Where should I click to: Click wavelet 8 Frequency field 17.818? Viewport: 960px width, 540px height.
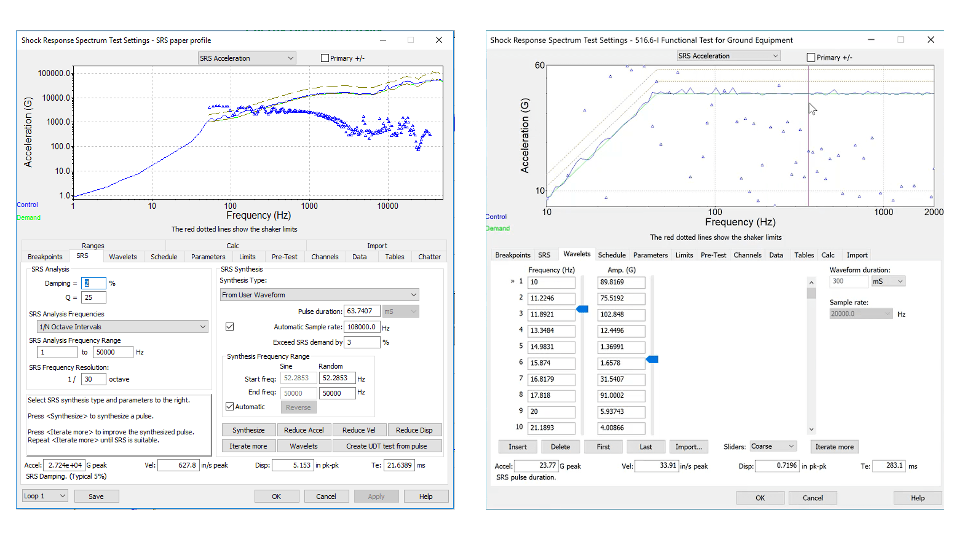point(552,396)
